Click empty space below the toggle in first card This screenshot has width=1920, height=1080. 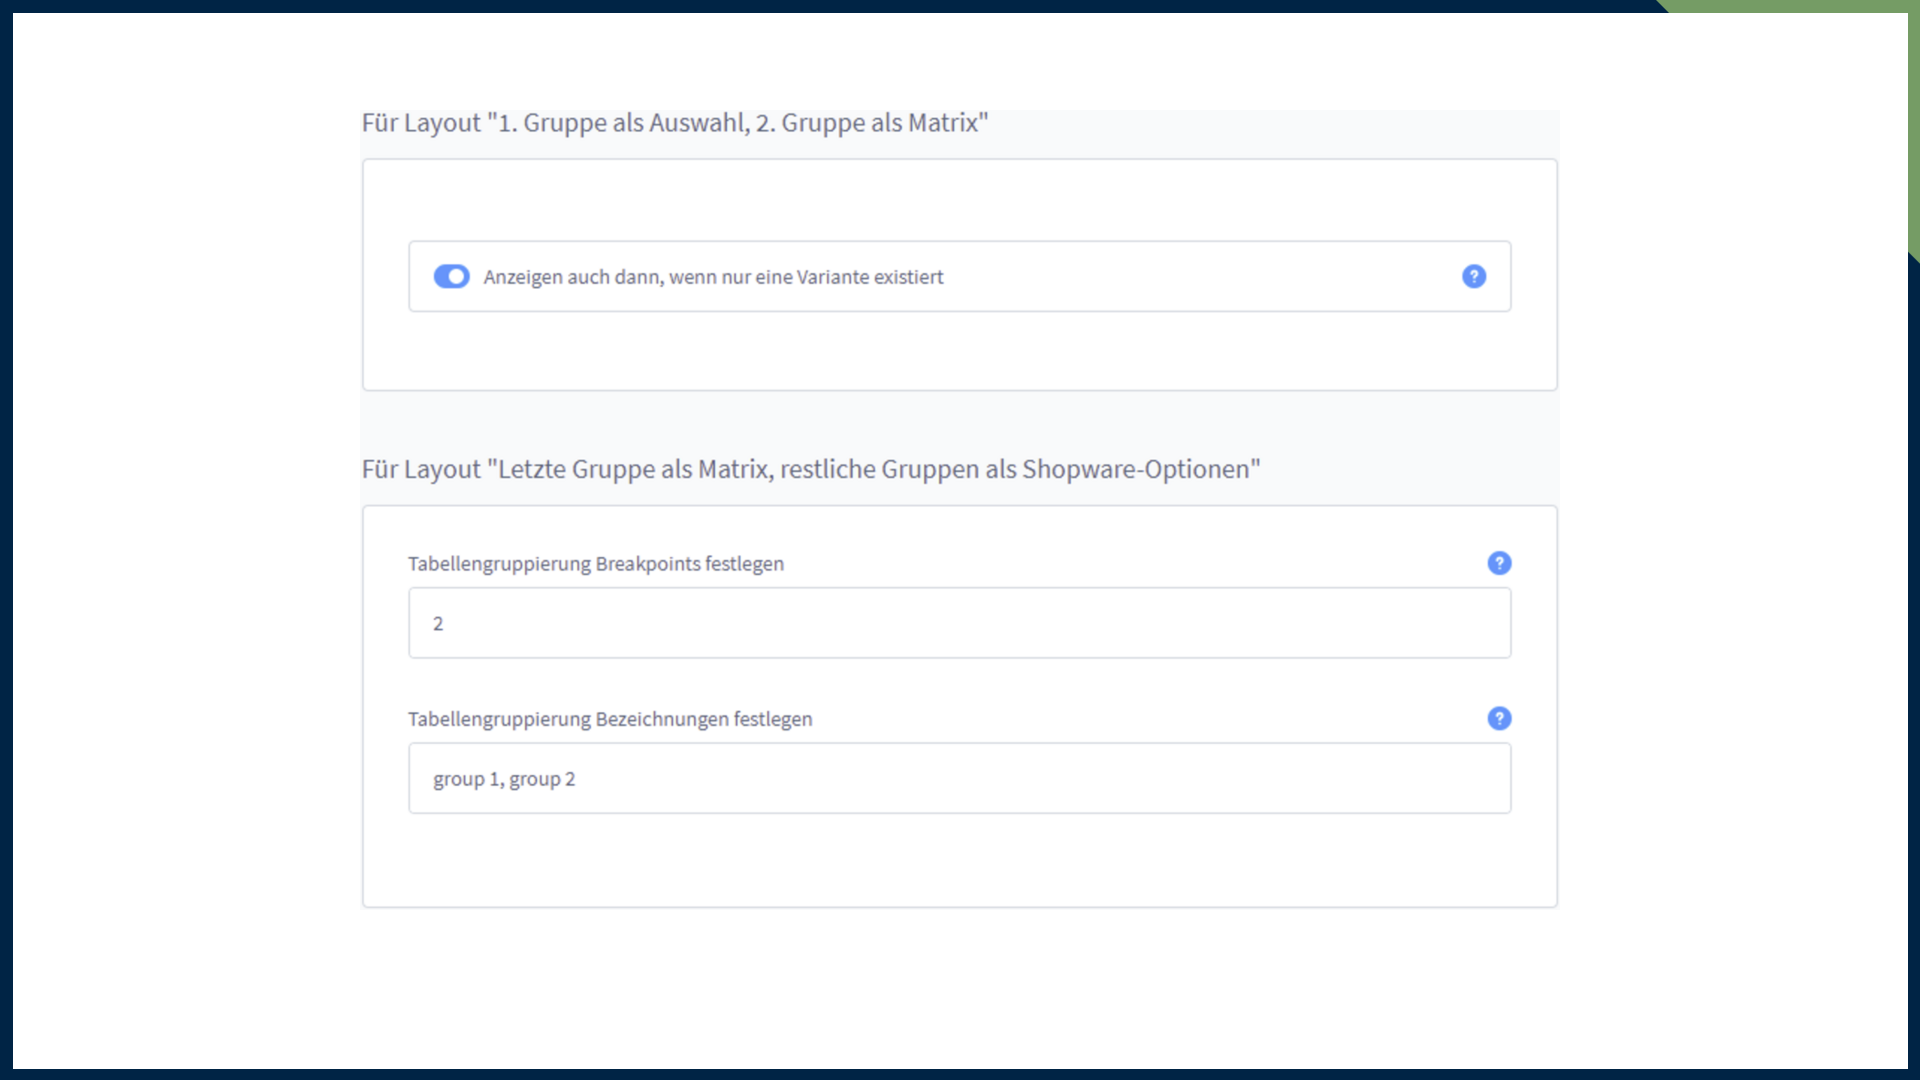click(x=958, y=352)
